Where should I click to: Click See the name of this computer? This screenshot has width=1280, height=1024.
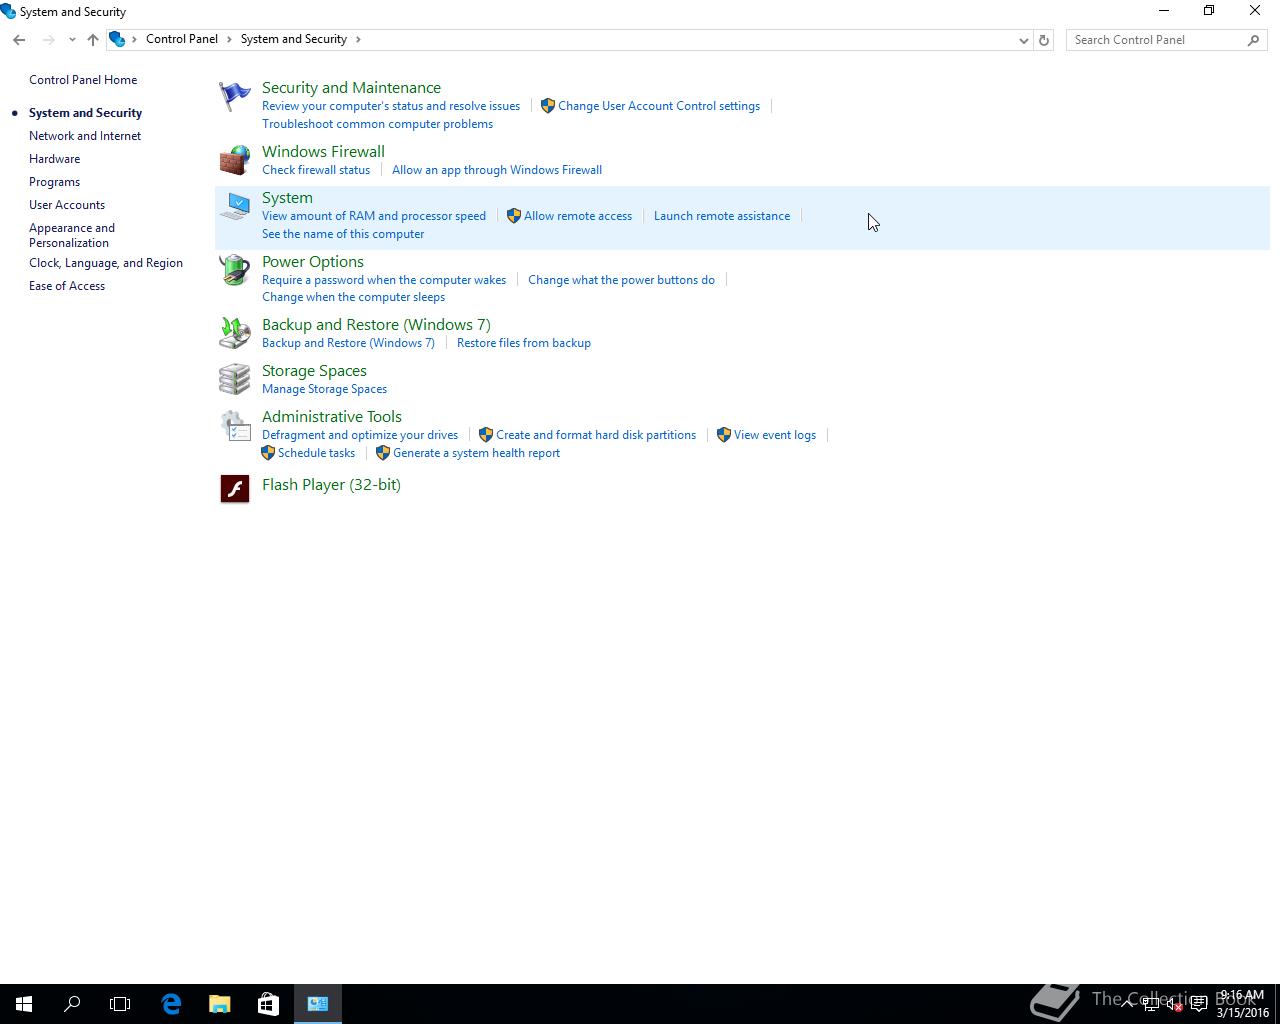[343, 234]
